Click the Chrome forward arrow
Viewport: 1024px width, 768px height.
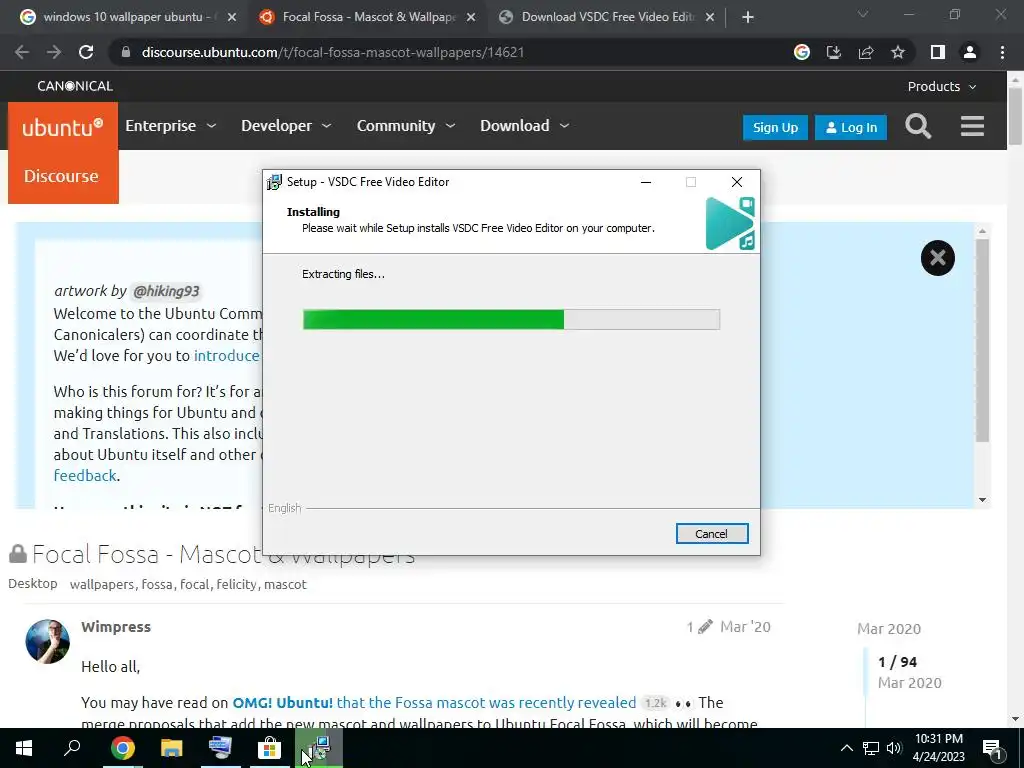click(x=54, y=52)
